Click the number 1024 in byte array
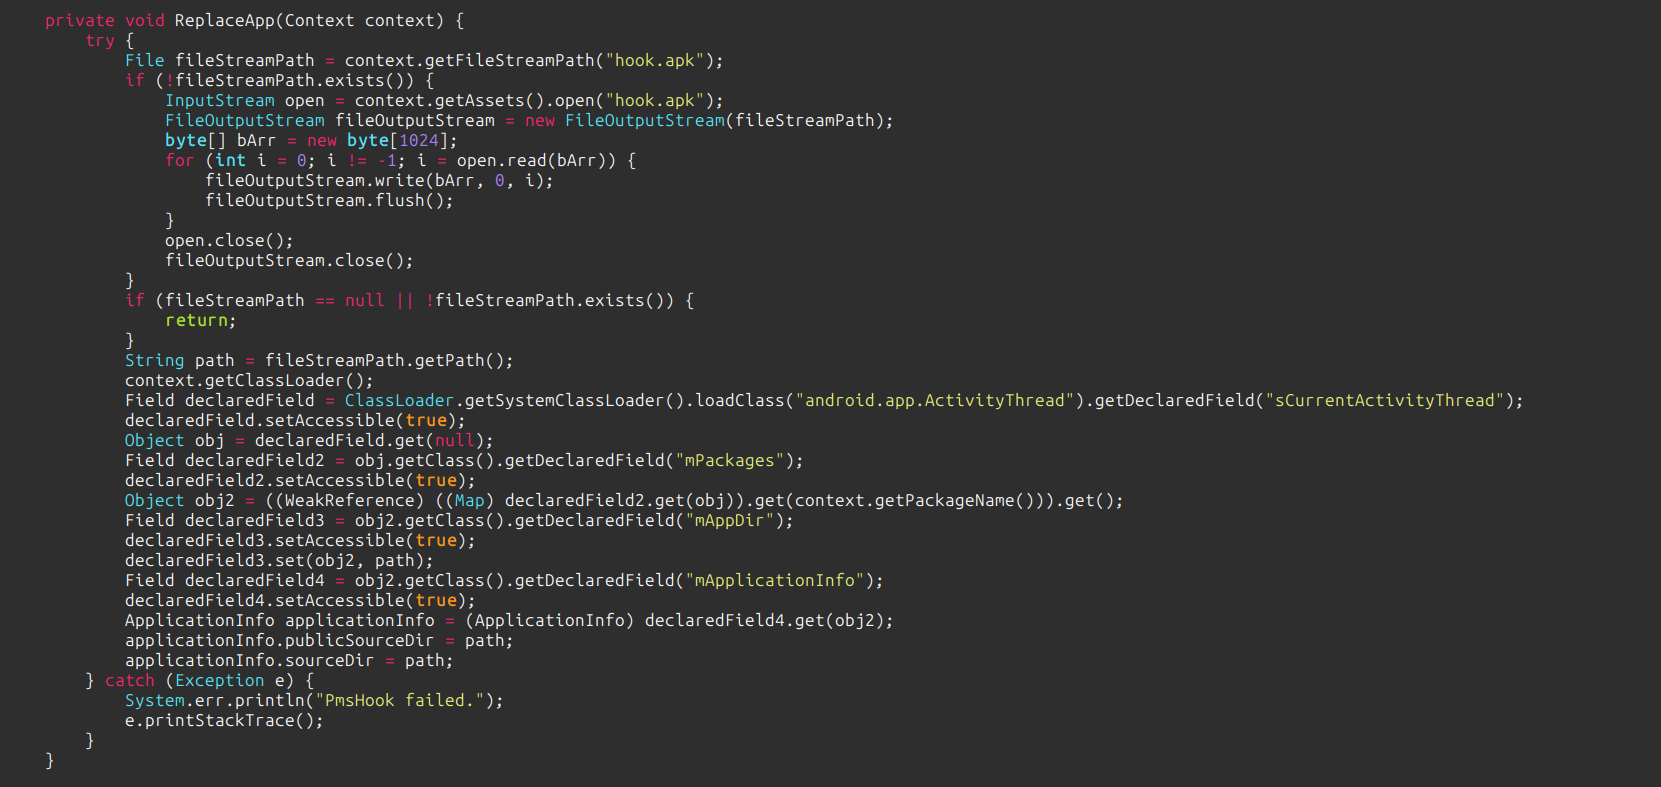 [x=418, y=140]
